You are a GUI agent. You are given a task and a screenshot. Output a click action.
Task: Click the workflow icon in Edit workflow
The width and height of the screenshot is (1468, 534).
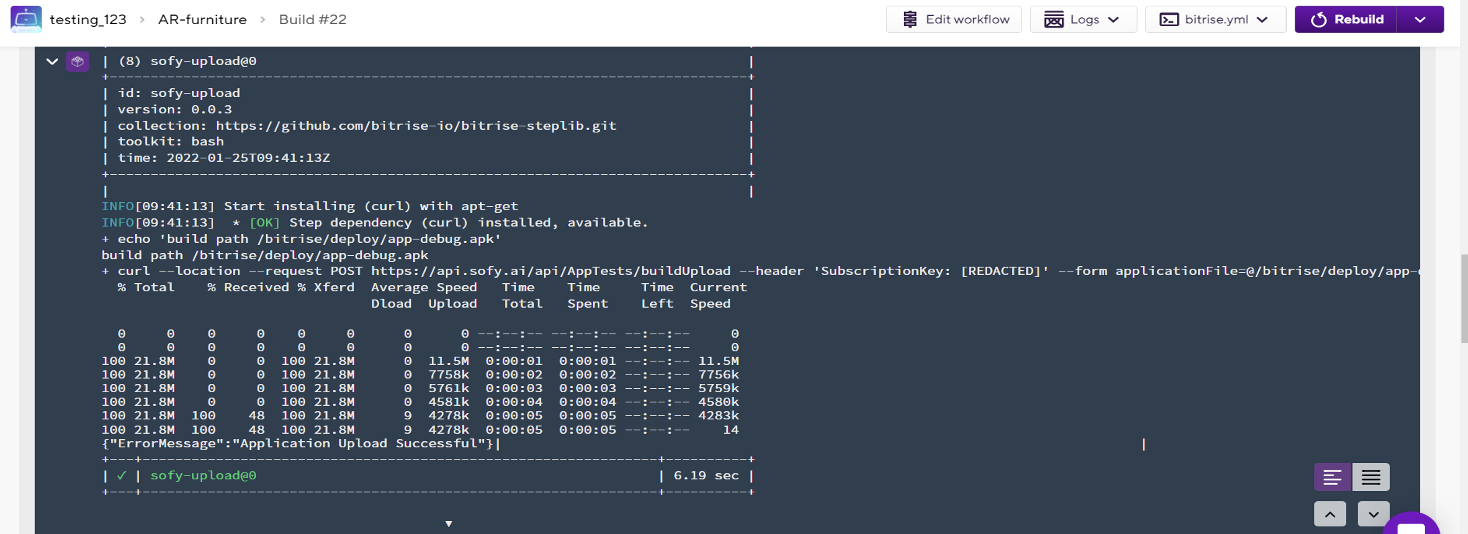coord(909,19)
